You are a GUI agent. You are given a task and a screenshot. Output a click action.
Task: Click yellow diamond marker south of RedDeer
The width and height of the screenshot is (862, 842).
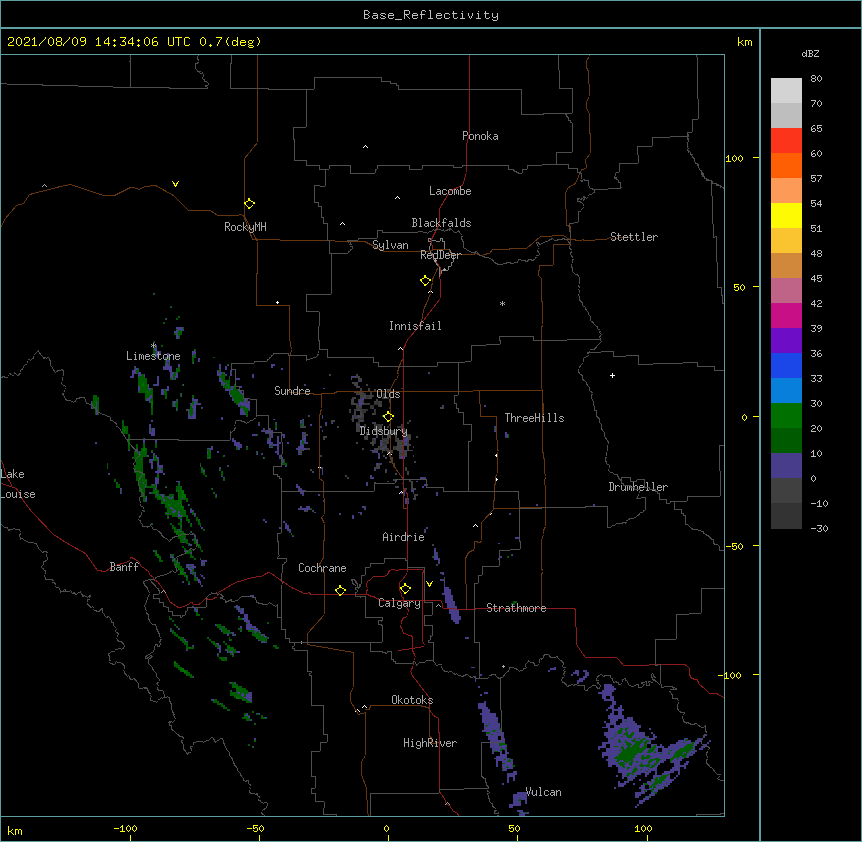[426, 281]
